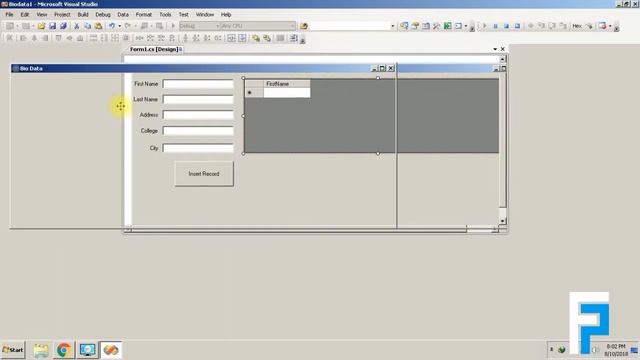This screenshot has width=640, height=360.
Task: Click the Center Horizontally icon
Action: pos(231,38)
